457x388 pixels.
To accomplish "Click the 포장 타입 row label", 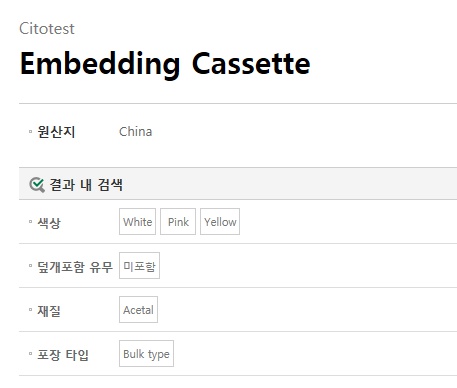I will [x=63, y=355].
